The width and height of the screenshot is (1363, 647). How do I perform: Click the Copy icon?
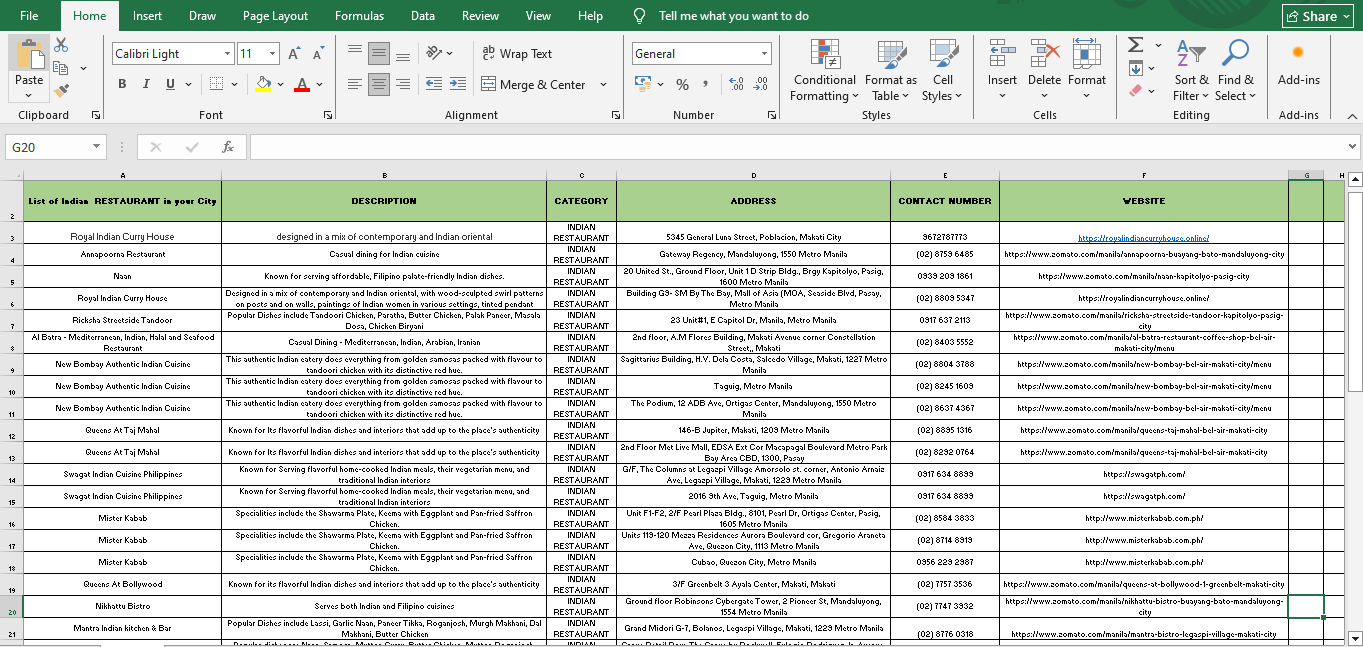coord(61,68)
